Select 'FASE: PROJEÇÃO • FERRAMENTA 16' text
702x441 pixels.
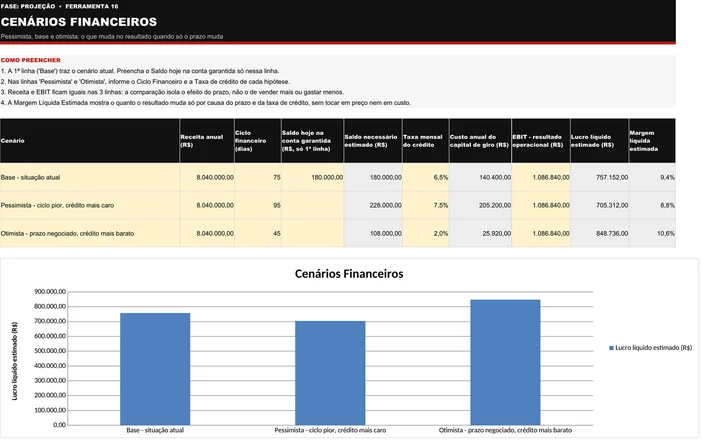point(60,6)
